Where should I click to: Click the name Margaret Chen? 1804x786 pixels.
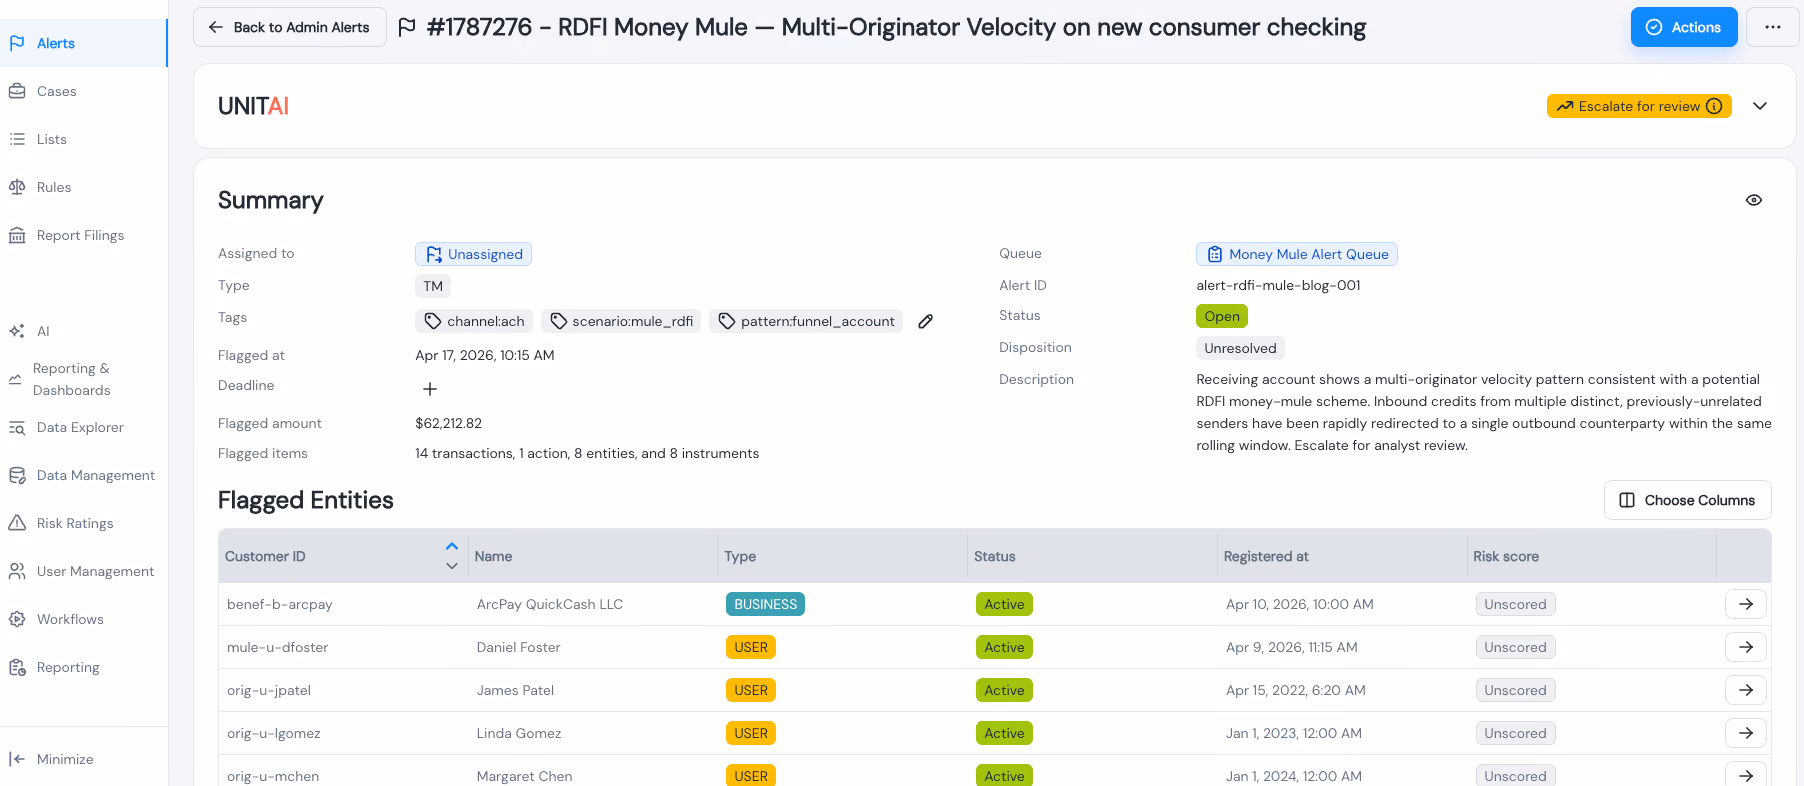pyautogui.click(x=525, y=776)
